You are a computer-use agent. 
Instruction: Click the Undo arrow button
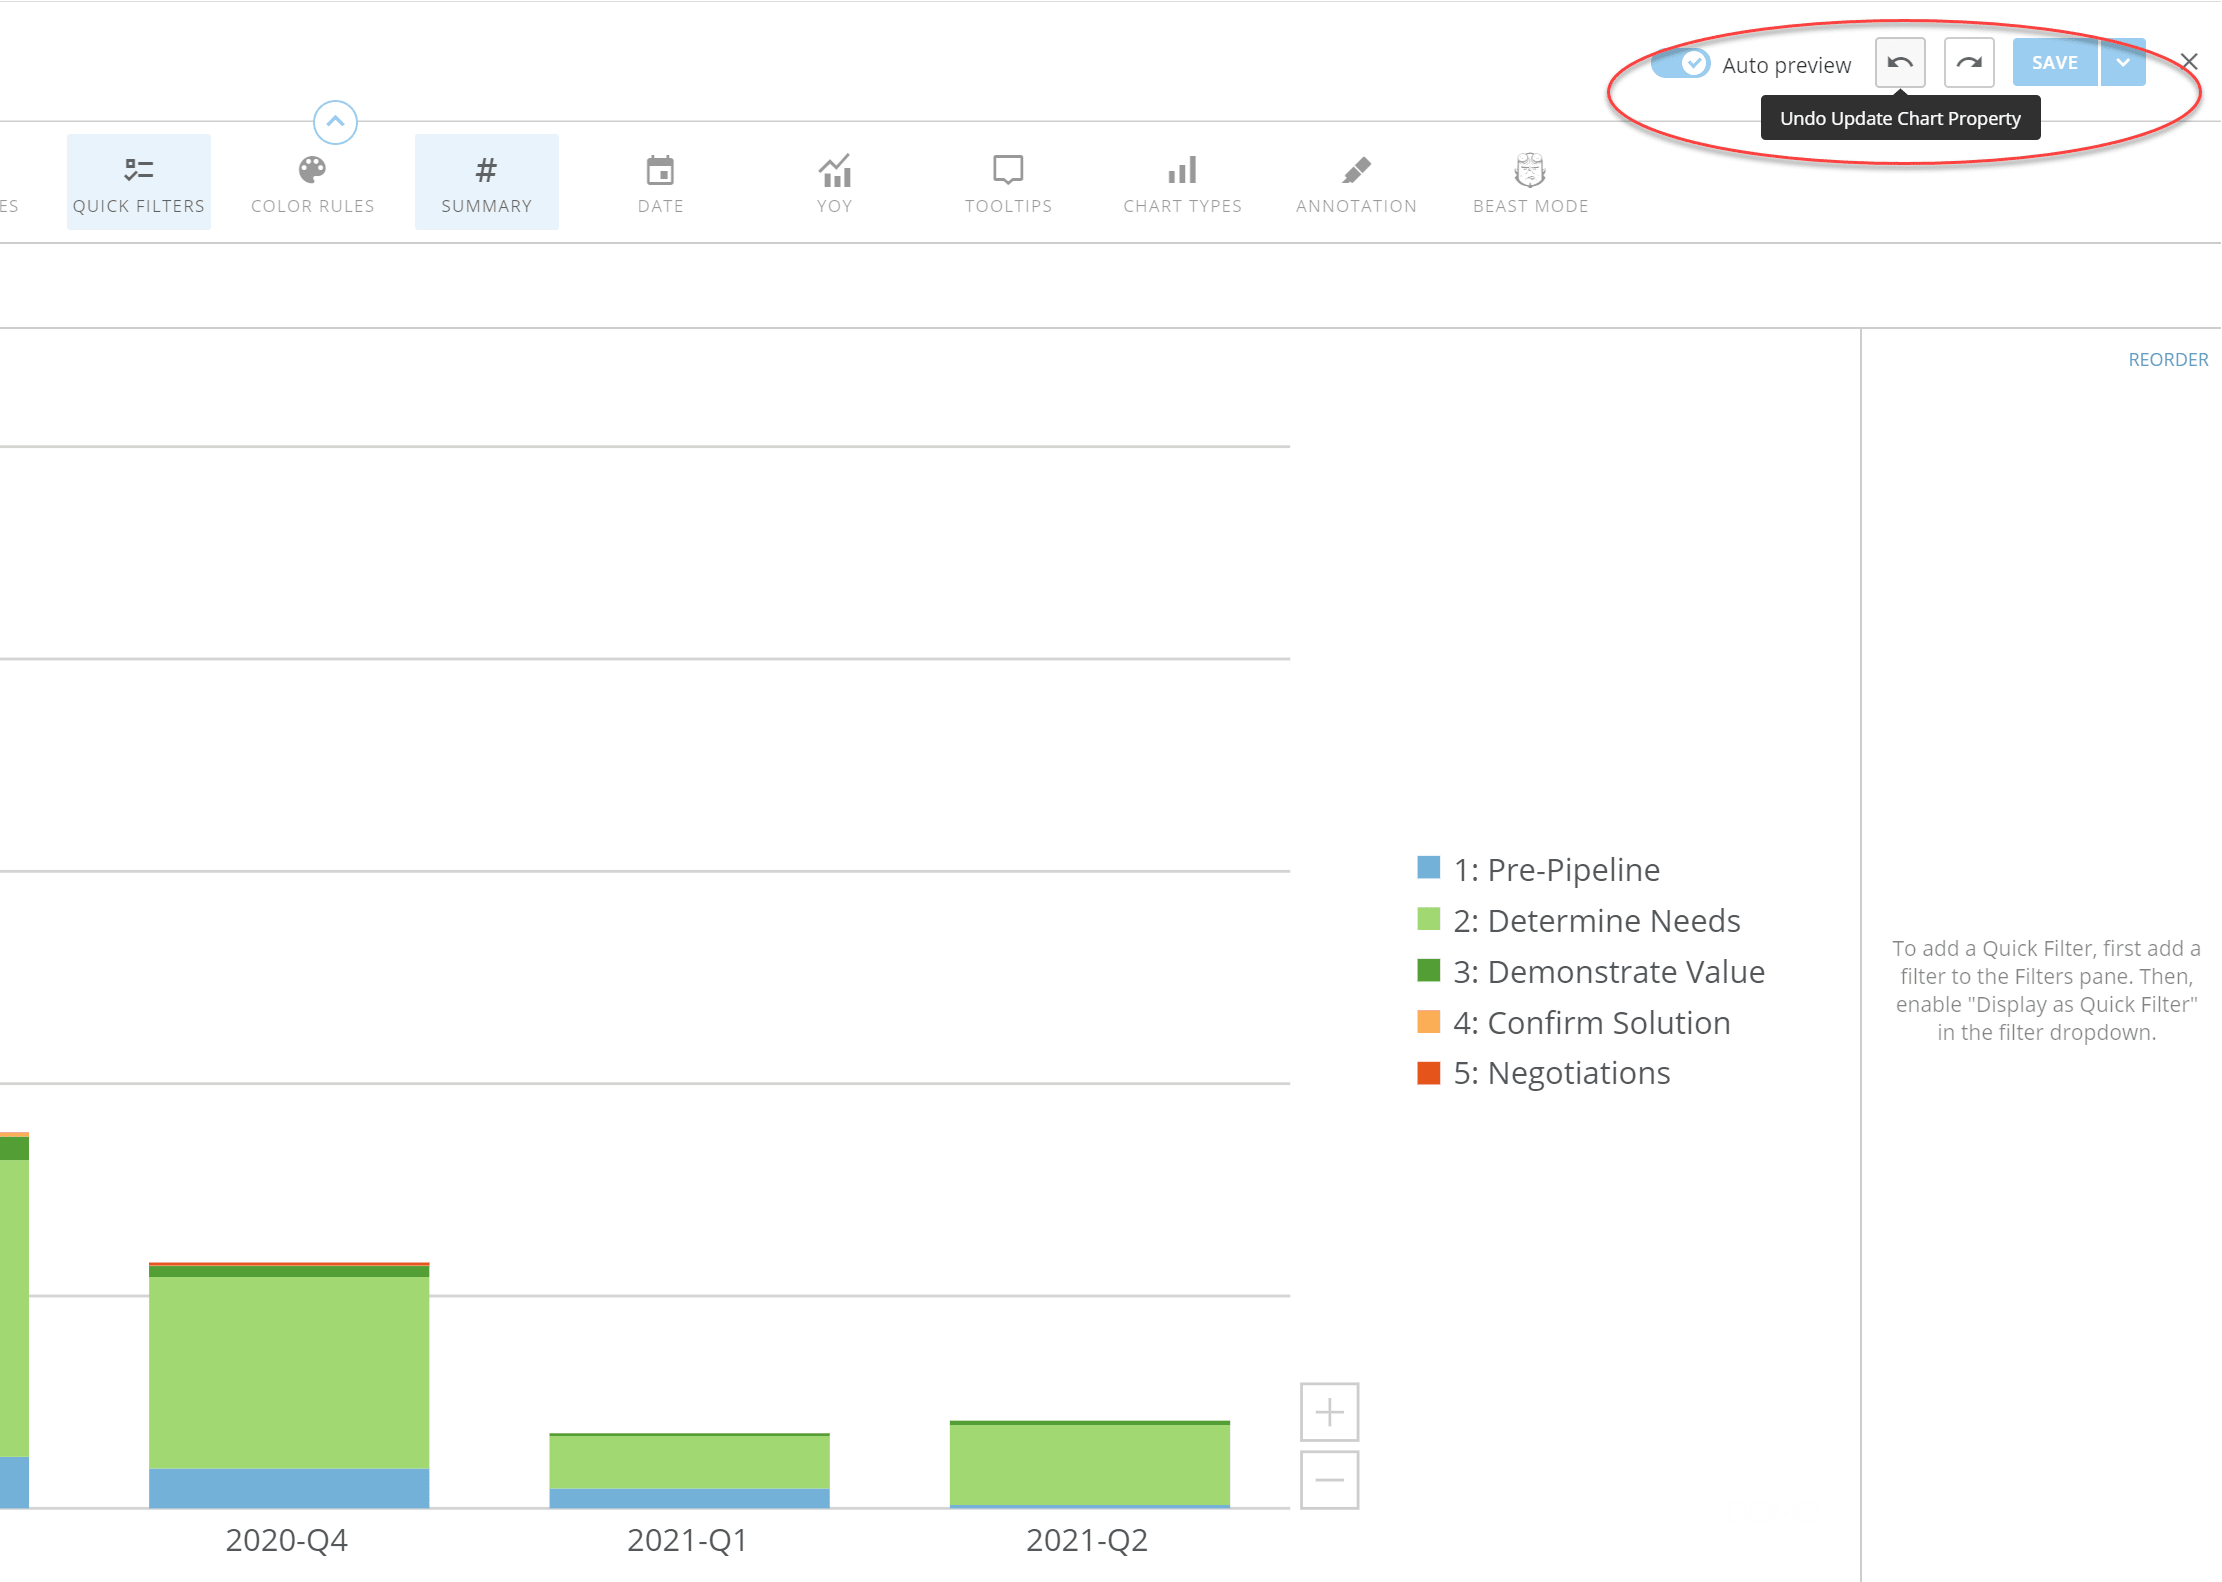(1899, 63)
